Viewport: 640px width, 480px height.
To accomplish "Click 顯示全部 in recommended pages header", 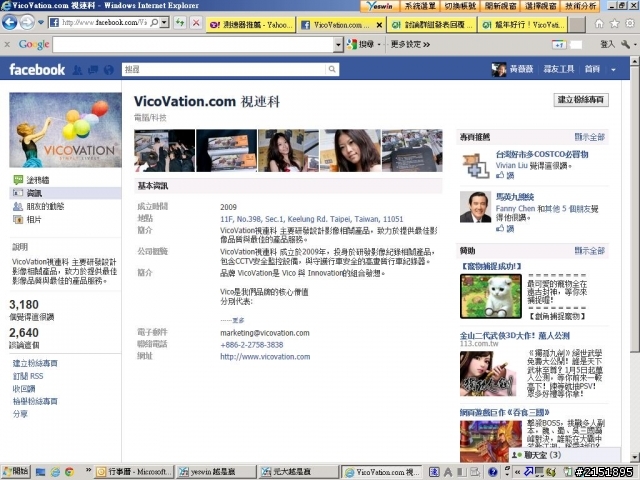I will point(589,137).
